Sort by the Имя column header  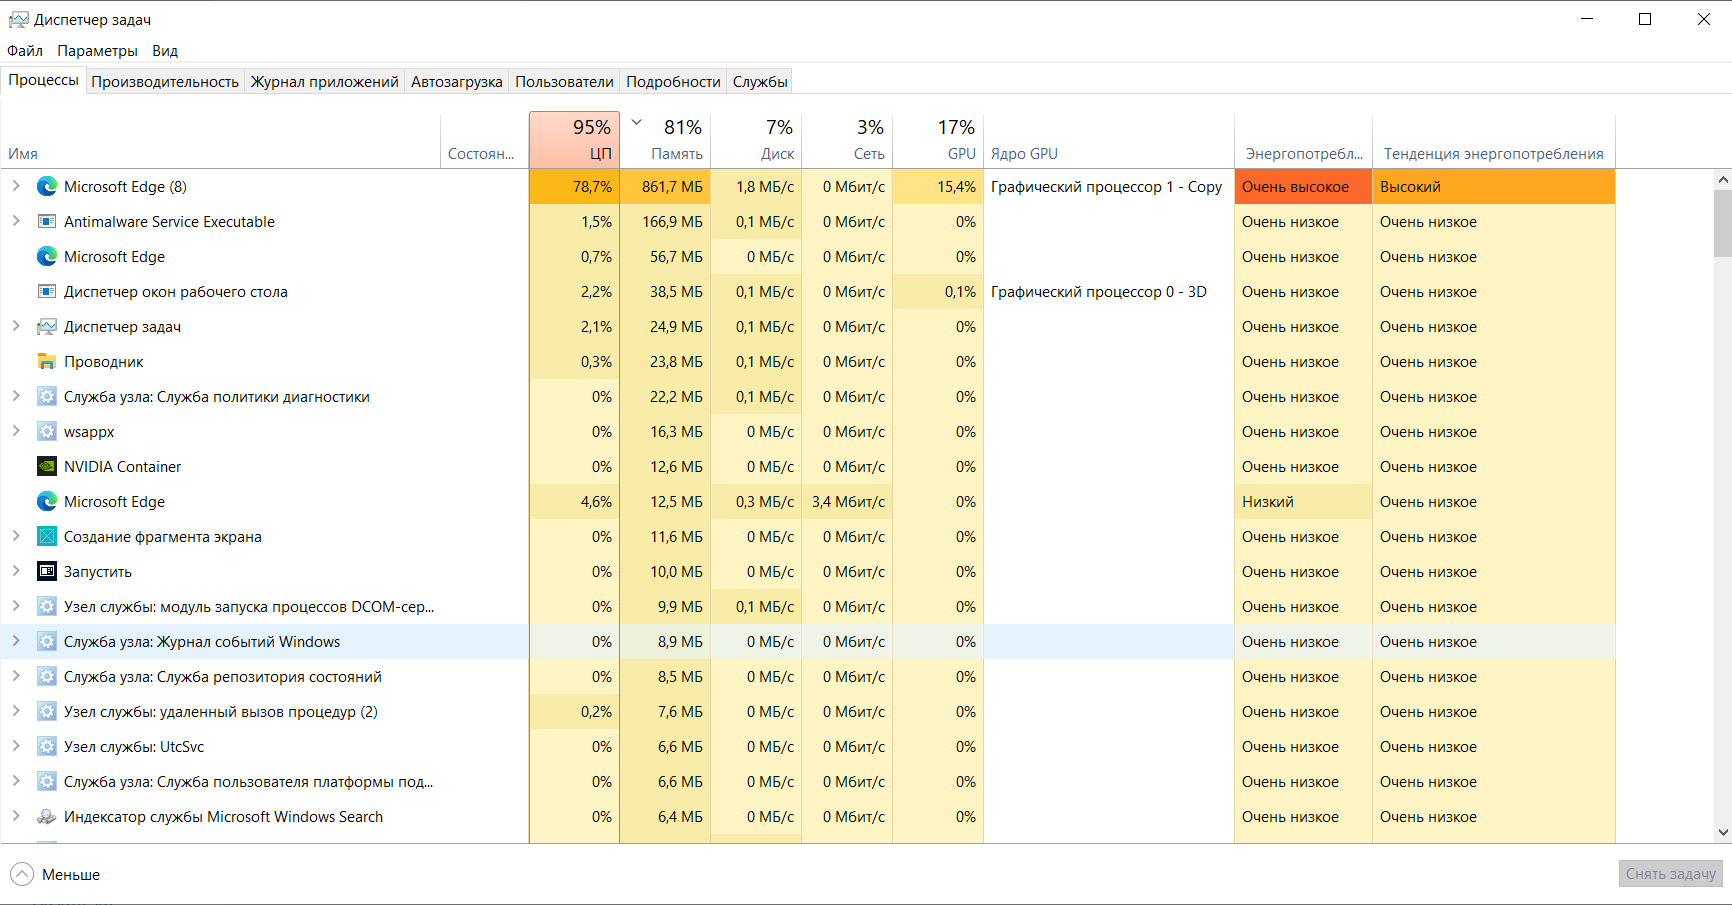pos(220,140)
